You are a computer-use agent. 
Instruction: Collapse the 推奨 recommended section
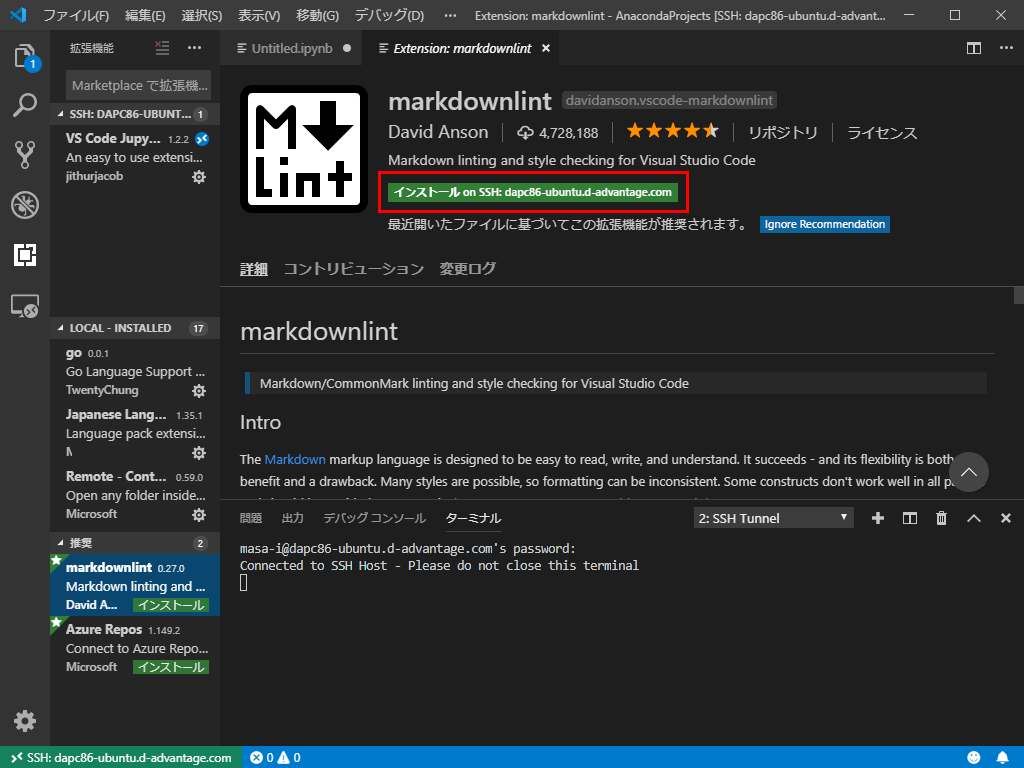tap(135, 543)
